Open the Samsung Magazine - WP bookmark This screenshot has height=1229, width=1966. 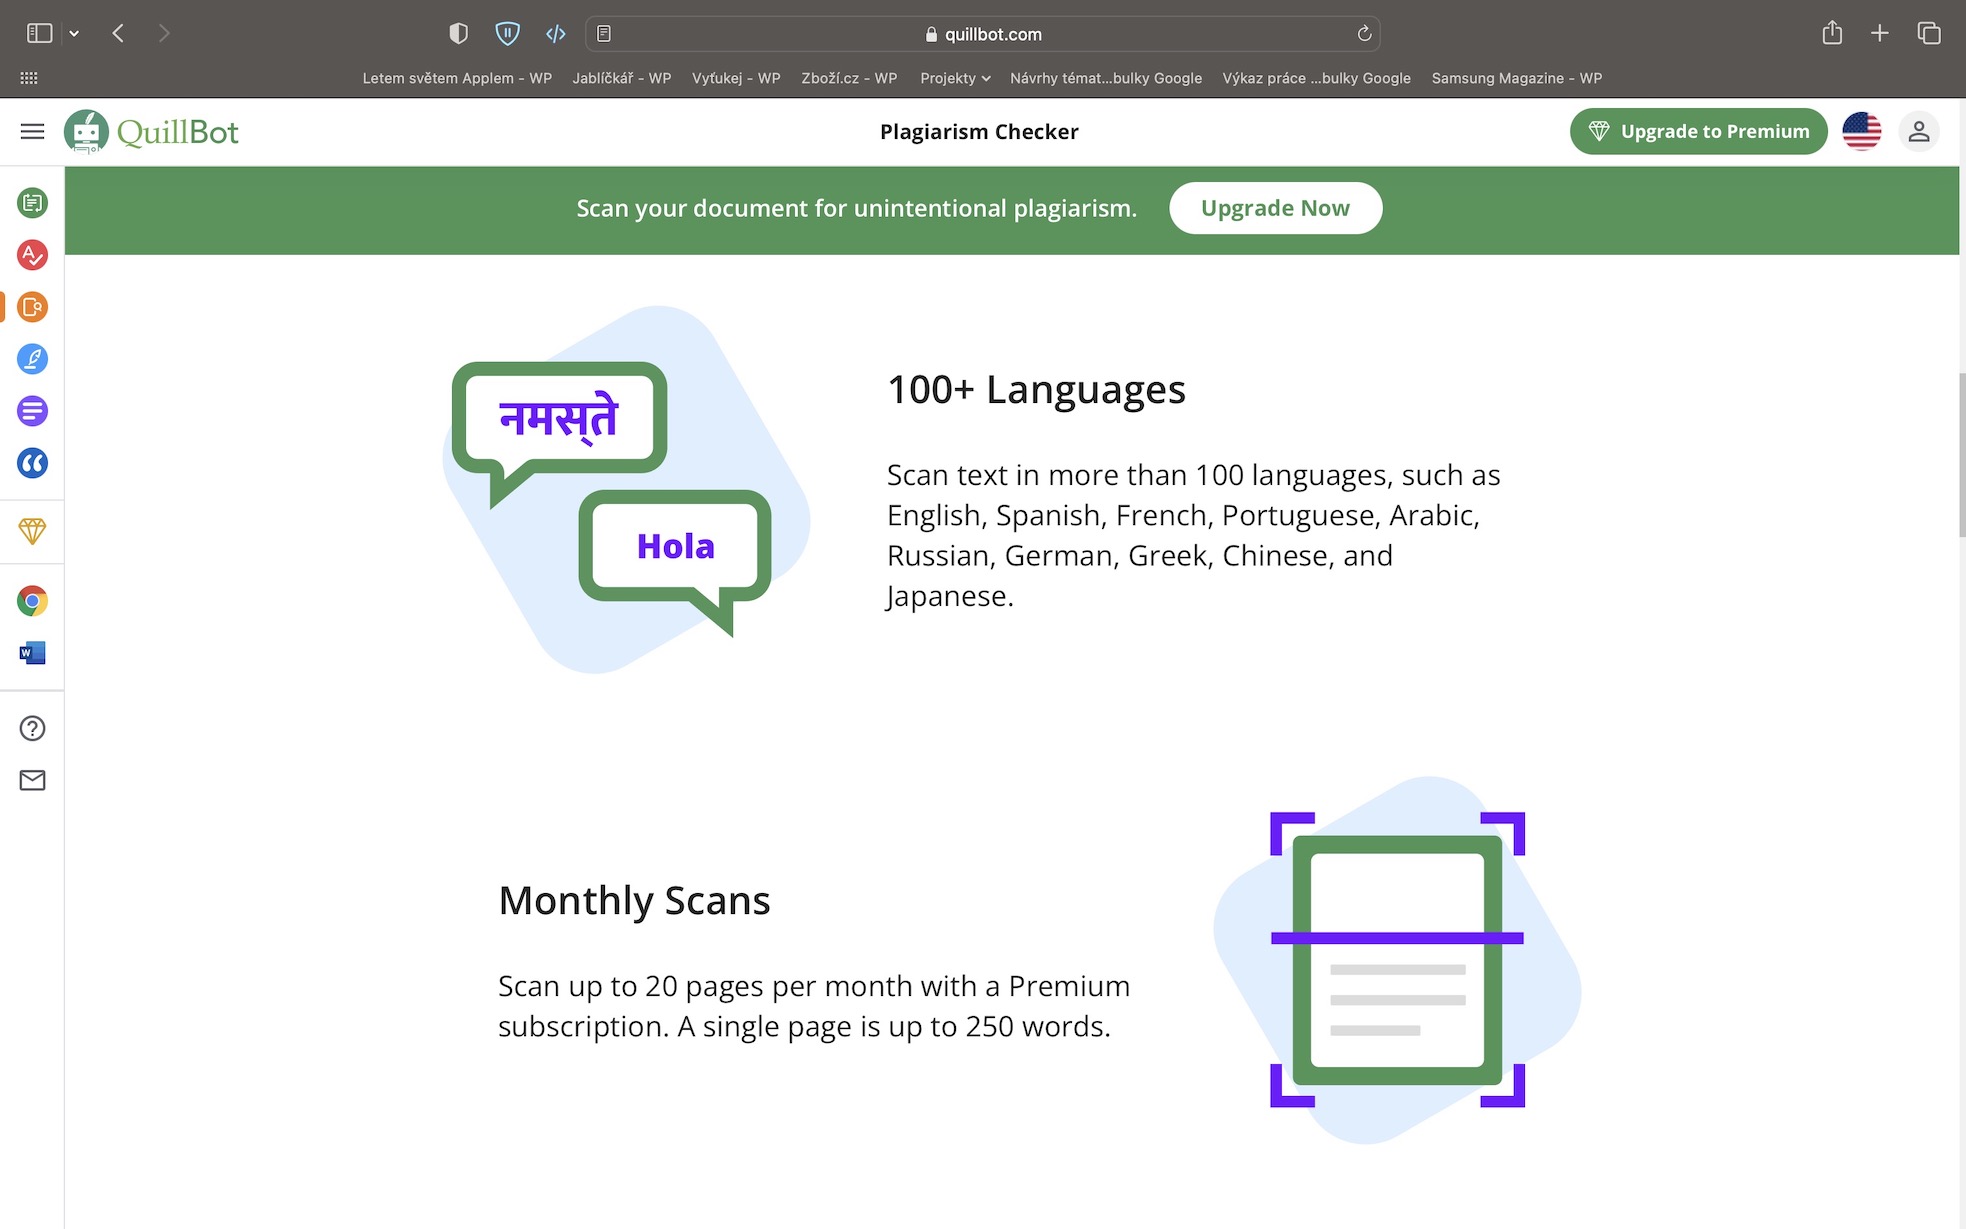[1516, 78]
